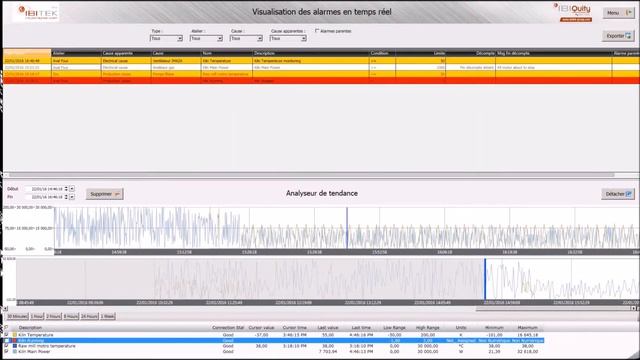Sort by the Atelier column header
This screenshot has width=640, height=360.
[76, 53]
